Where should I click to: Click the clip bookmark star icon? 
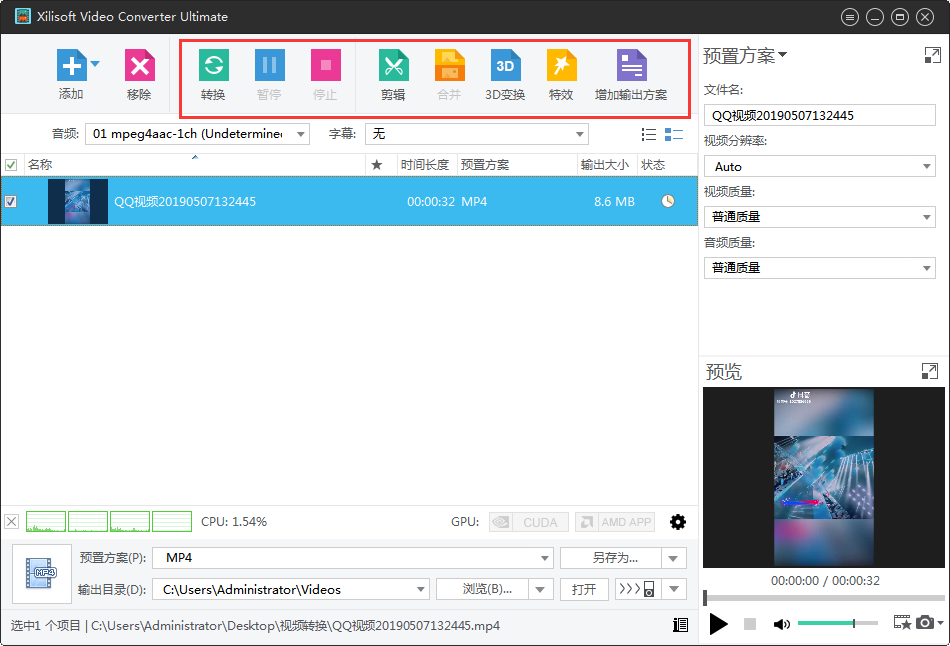coord(902,622)
